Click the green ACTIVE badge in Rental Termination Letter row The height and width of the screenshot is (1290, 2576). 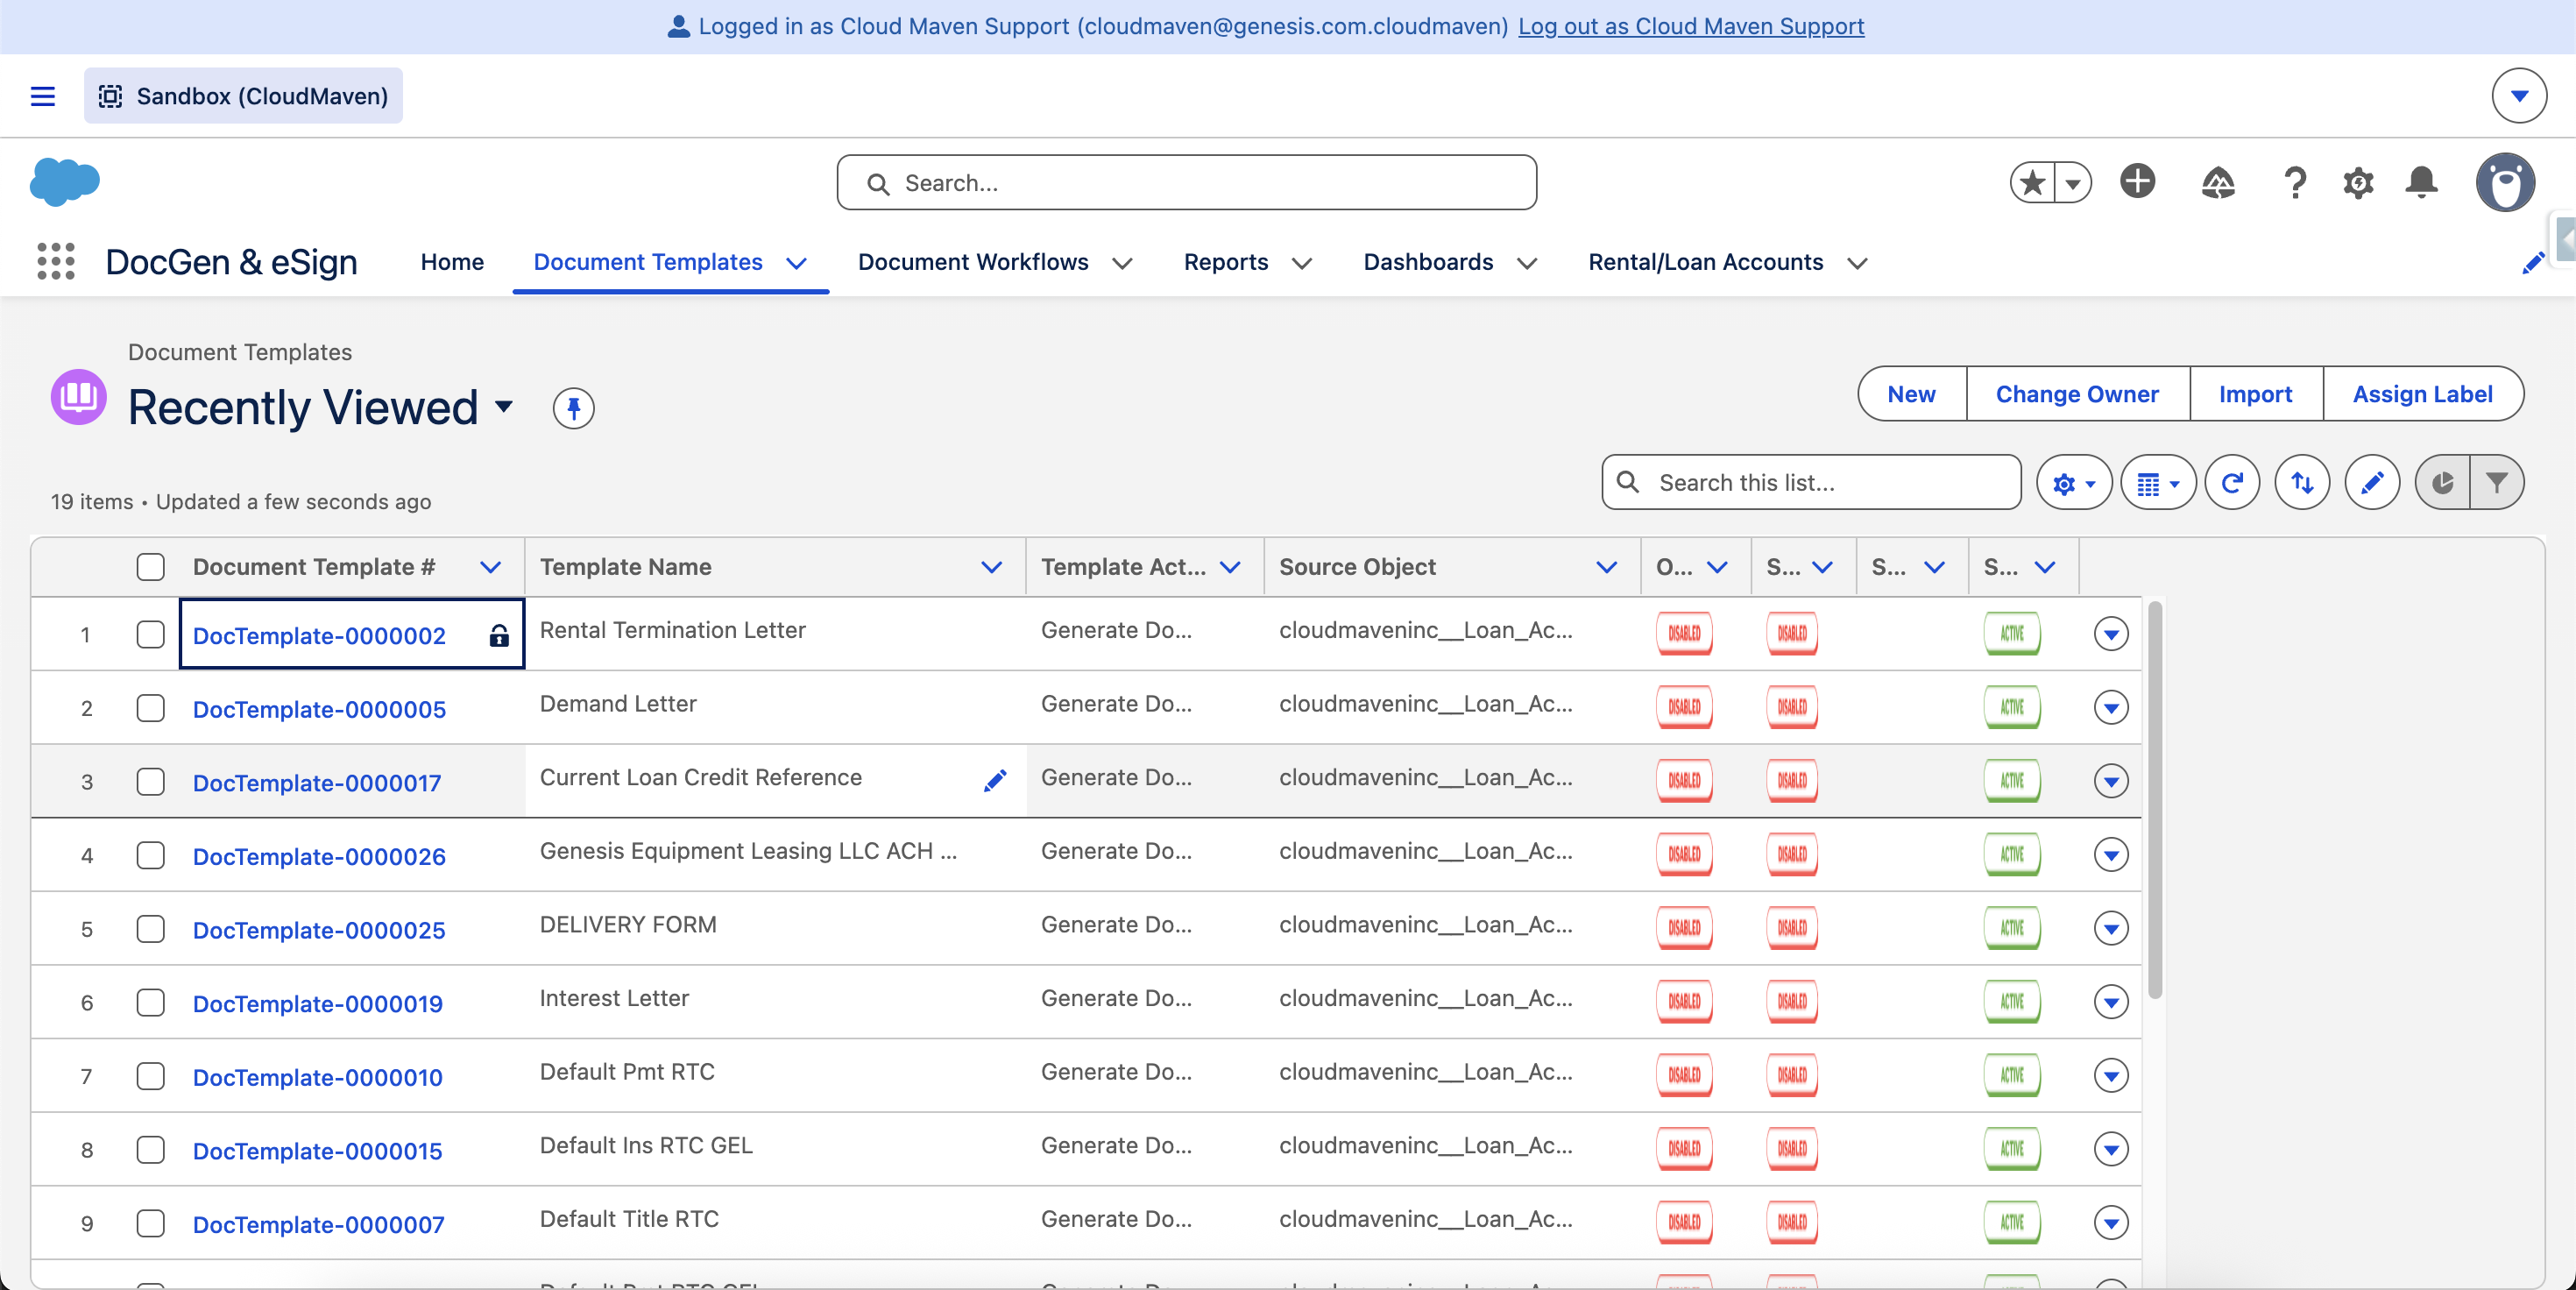pyautogui.click(x=2011, y=633)
